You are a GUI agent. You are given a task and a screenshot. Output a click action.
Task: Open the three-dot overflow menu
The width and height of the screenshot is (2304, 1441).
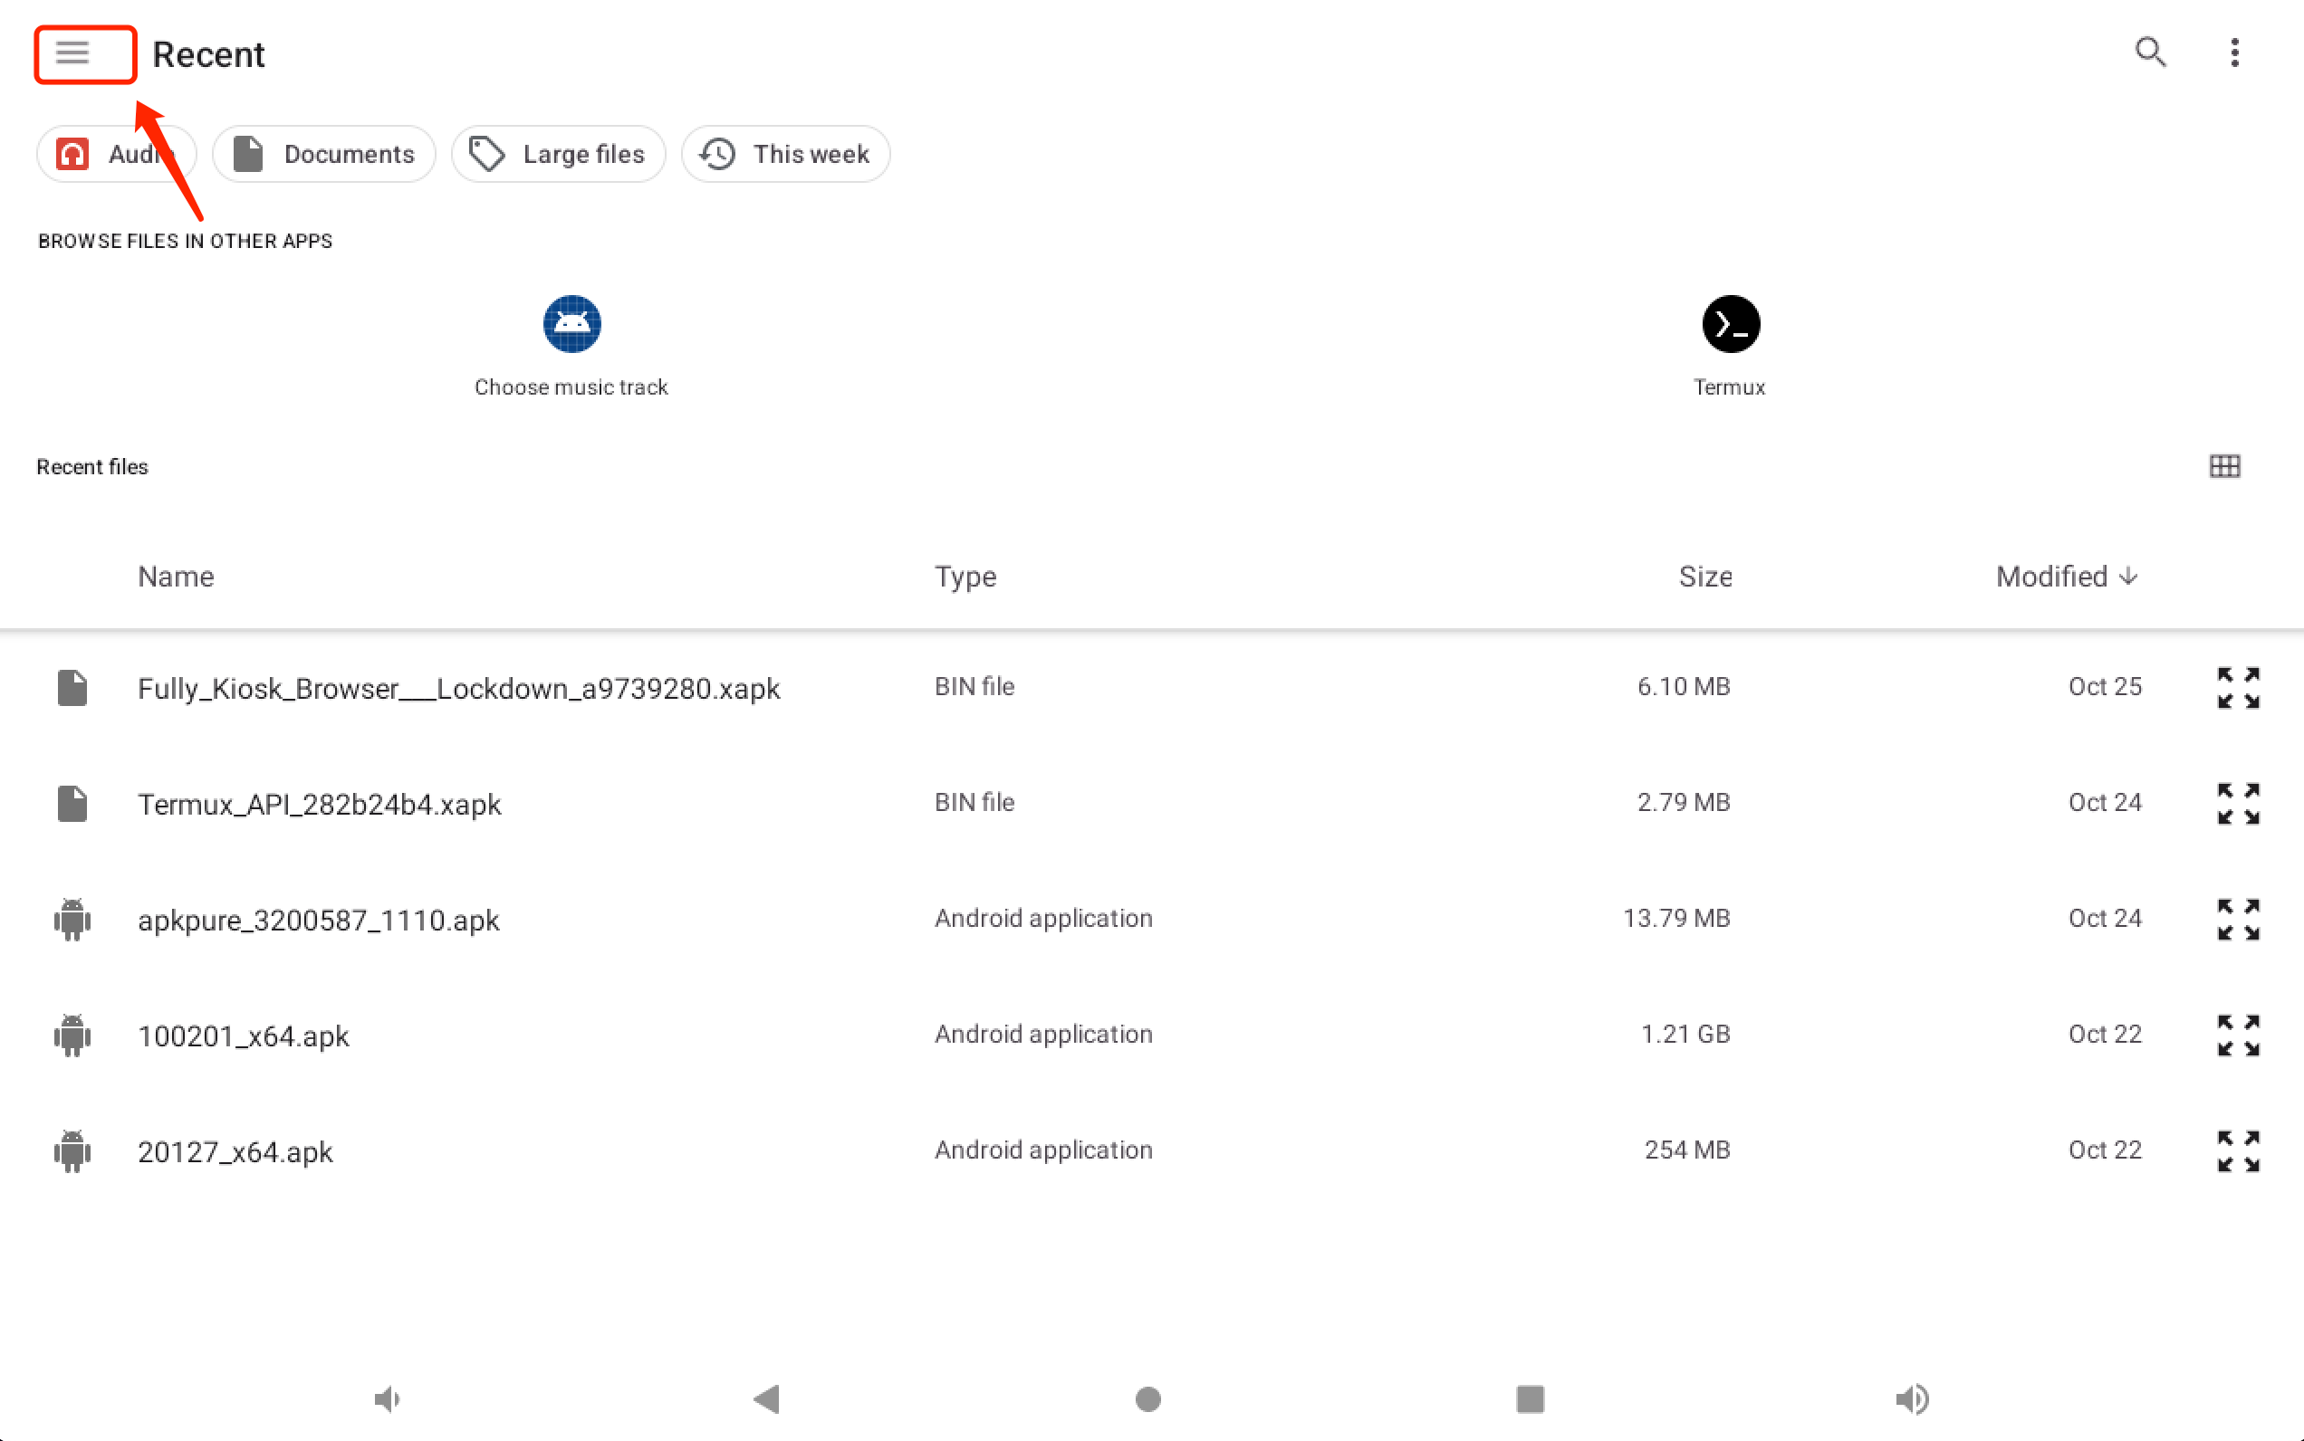(x=2234, y=53)
